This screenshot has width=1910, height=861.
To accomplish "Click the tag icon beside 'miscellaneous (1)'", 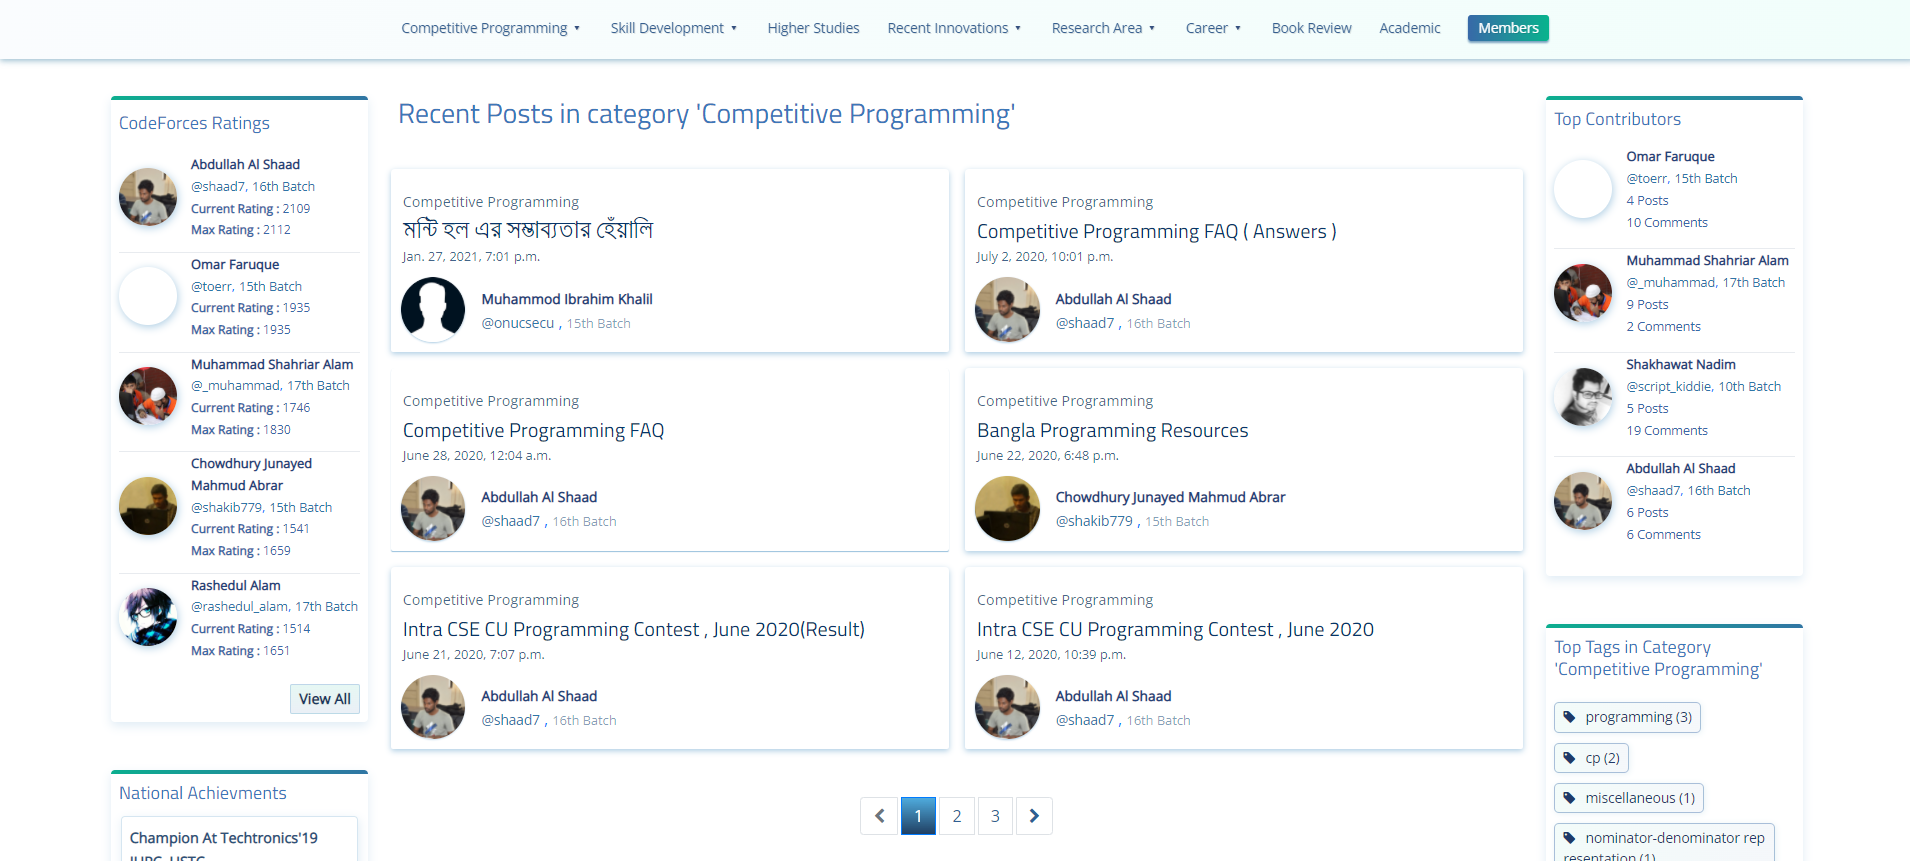I will (x=1569, y=798).
